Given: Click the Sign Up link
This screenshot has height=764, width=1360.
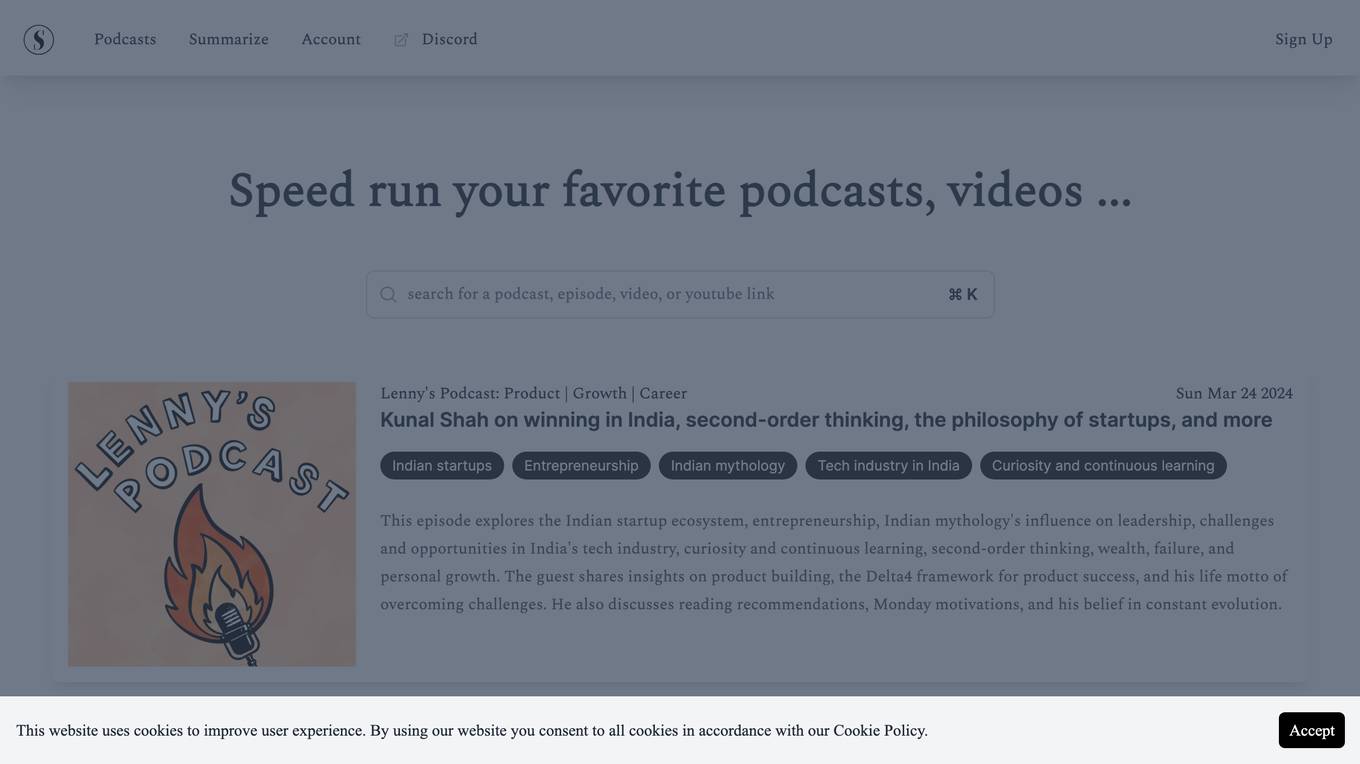Looking at the screenshot, I should pos(1303,39).
